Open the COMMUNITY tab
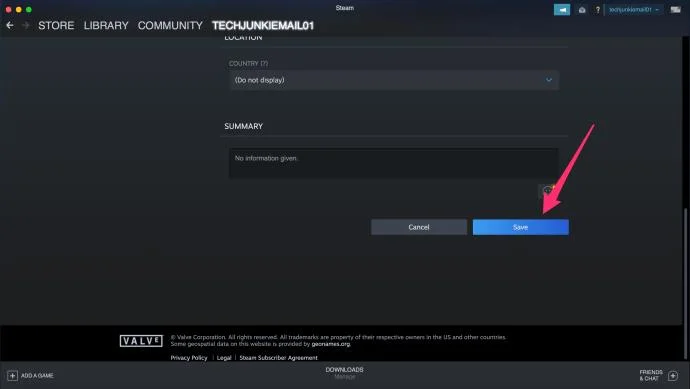Image resolution: width=690 pixels, height=389 pixels. click(x=170, y=26)
